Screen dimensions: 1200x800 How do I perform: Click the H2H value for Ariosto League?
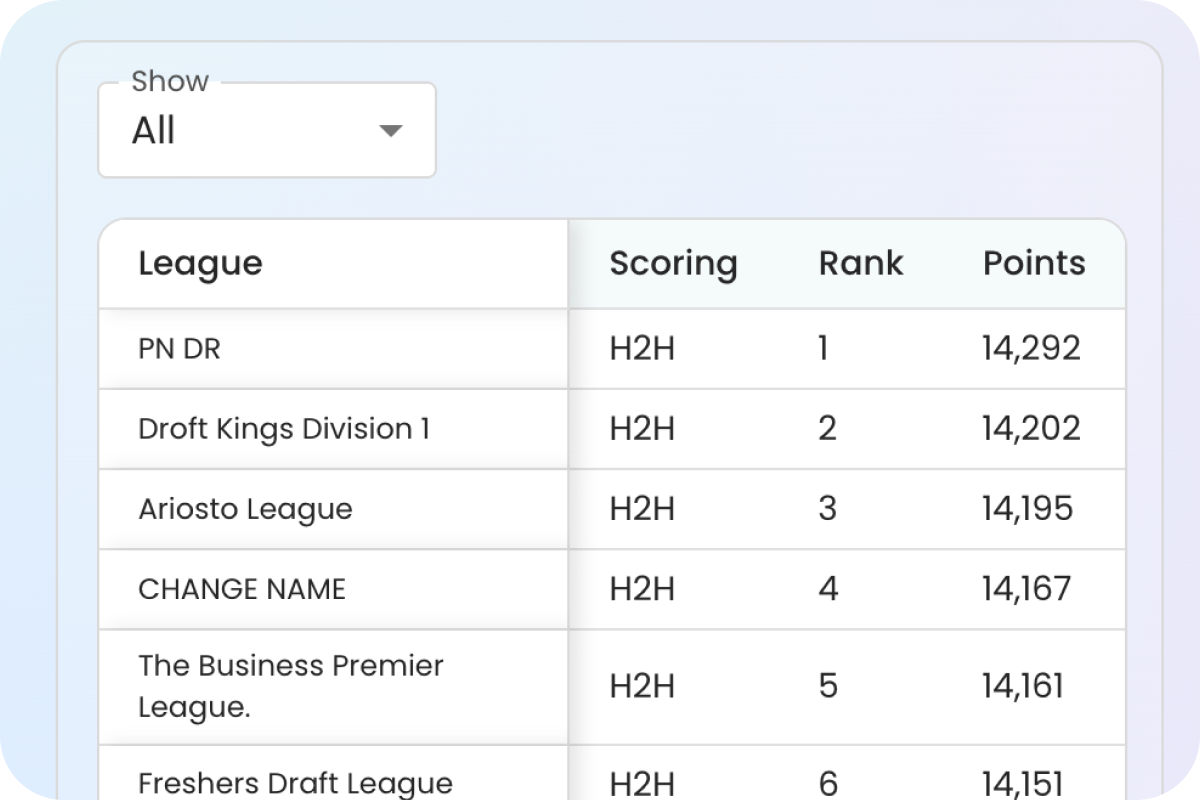(641, 509)
